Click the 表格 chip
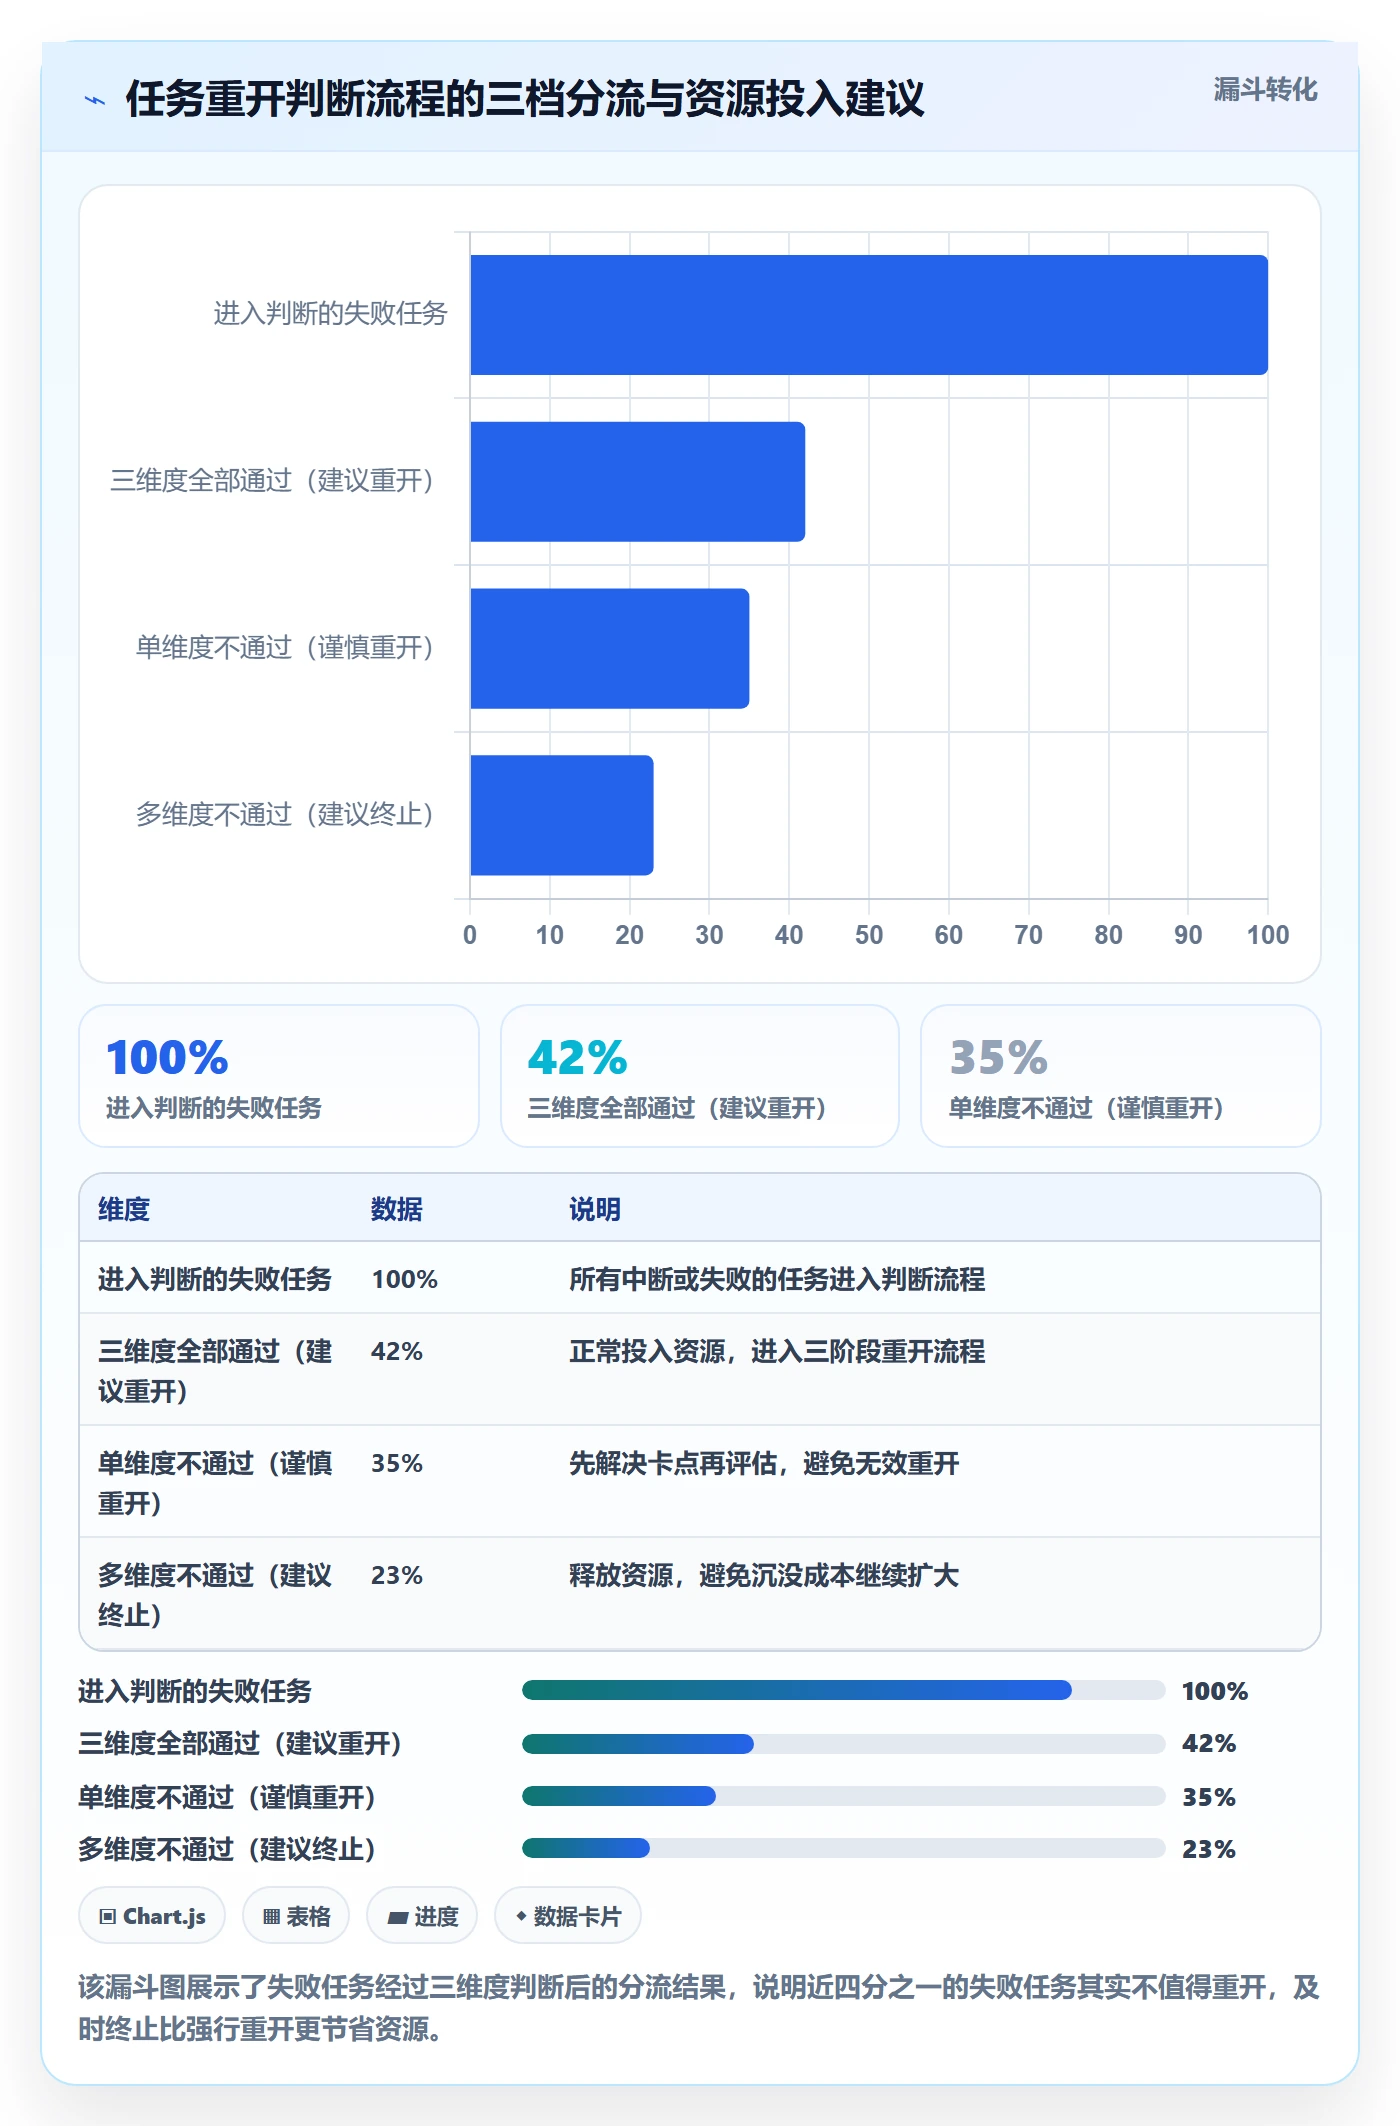This screenshot has width=1400, height=2126. point(296,1916)
